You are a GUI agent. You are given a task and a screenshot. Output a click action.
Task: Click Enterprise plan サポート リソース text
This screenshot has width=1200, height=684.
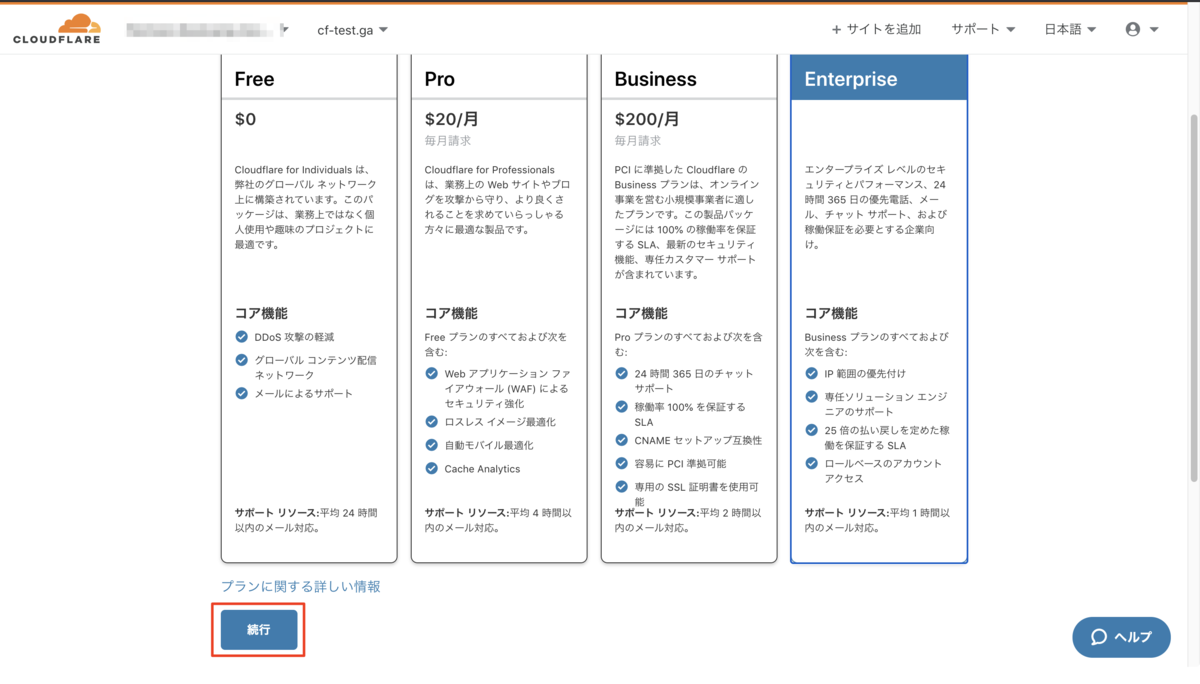point(876,520)
